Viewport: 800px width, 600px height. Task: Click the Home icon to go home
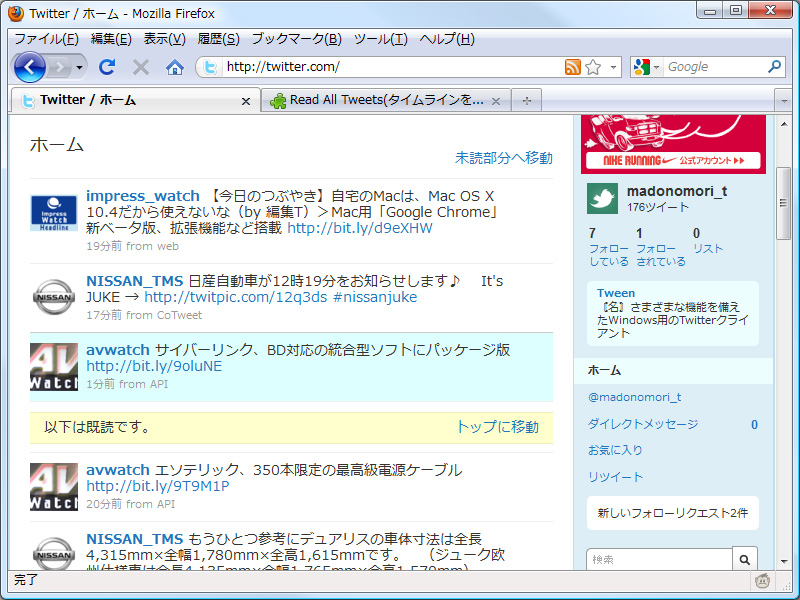pos(175,67)
